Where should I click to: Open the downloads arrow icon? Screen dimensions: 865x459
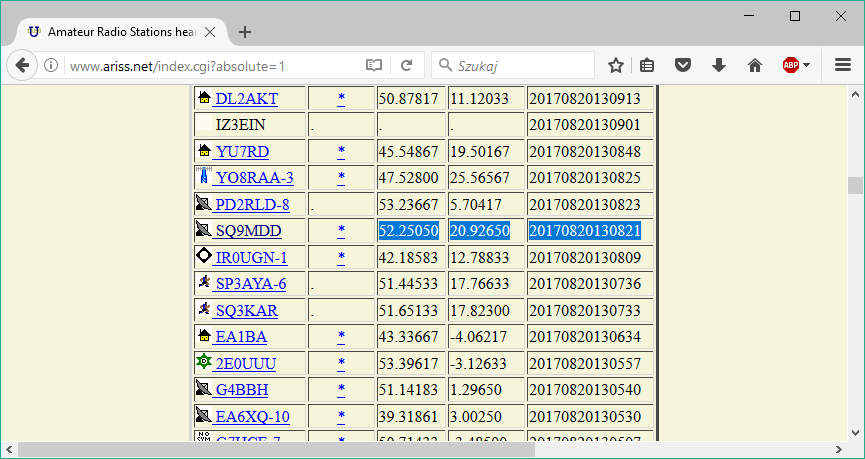[719, 66]
